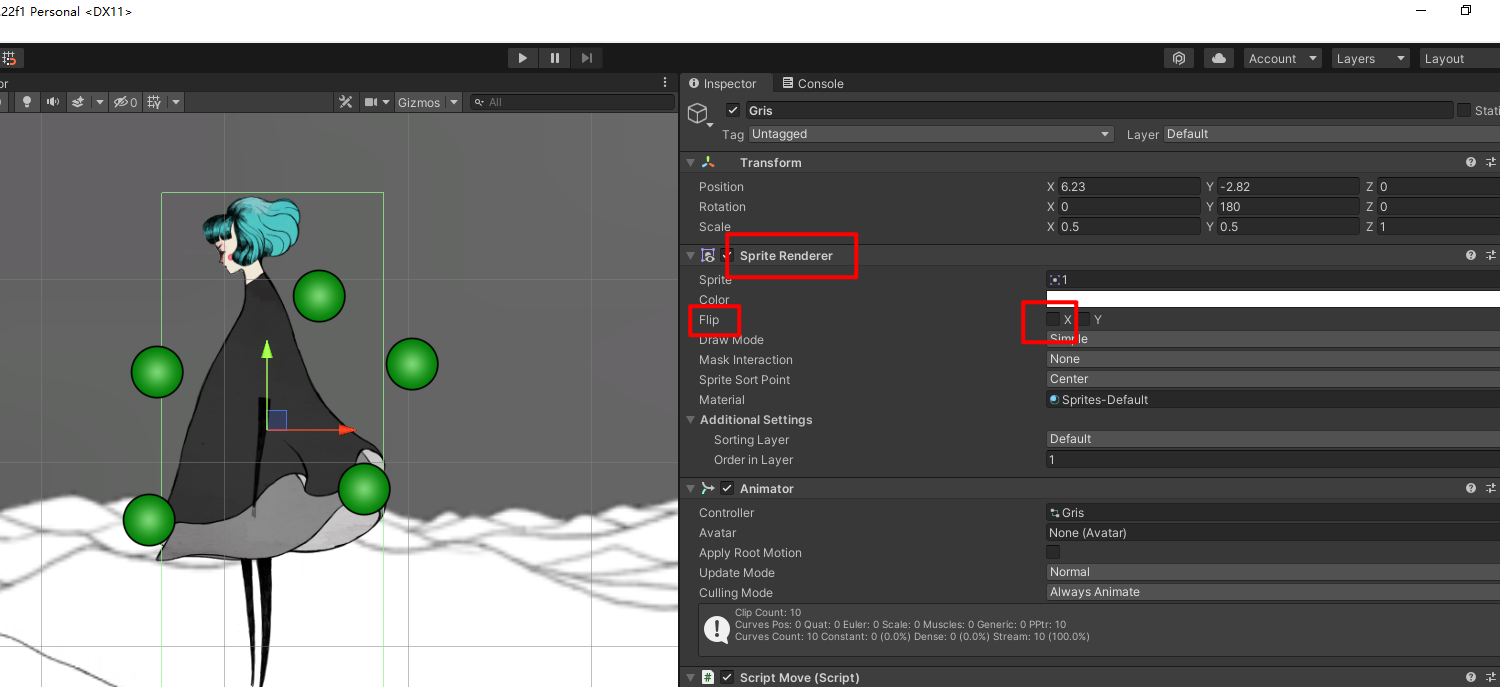Start Play mode with the Play button
The height and width of the screenshot is (687, 1500).
pos(522,58)
